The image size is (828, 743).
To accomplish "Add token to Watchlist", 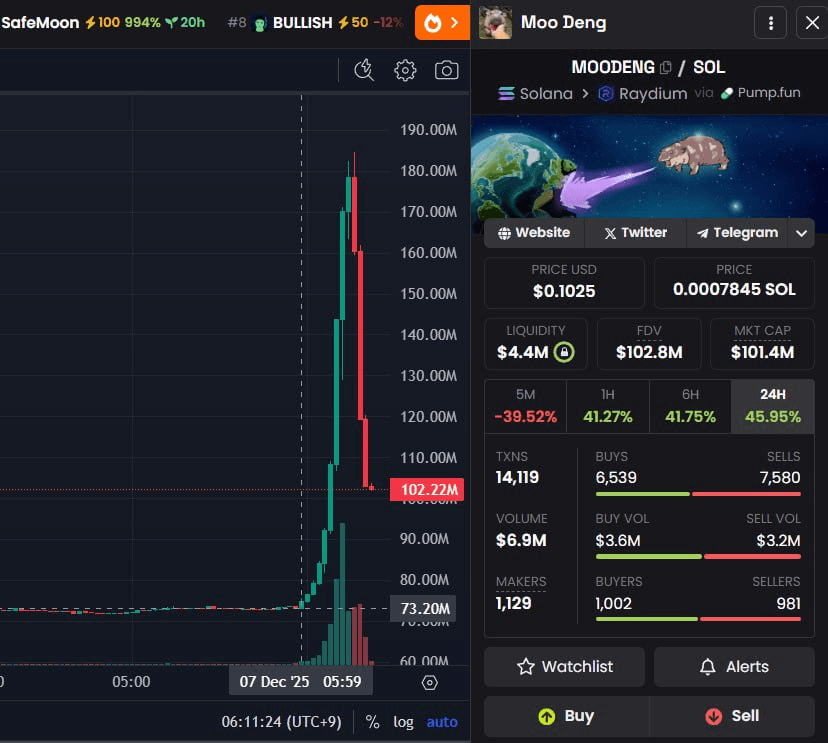I will pos(565,666).
